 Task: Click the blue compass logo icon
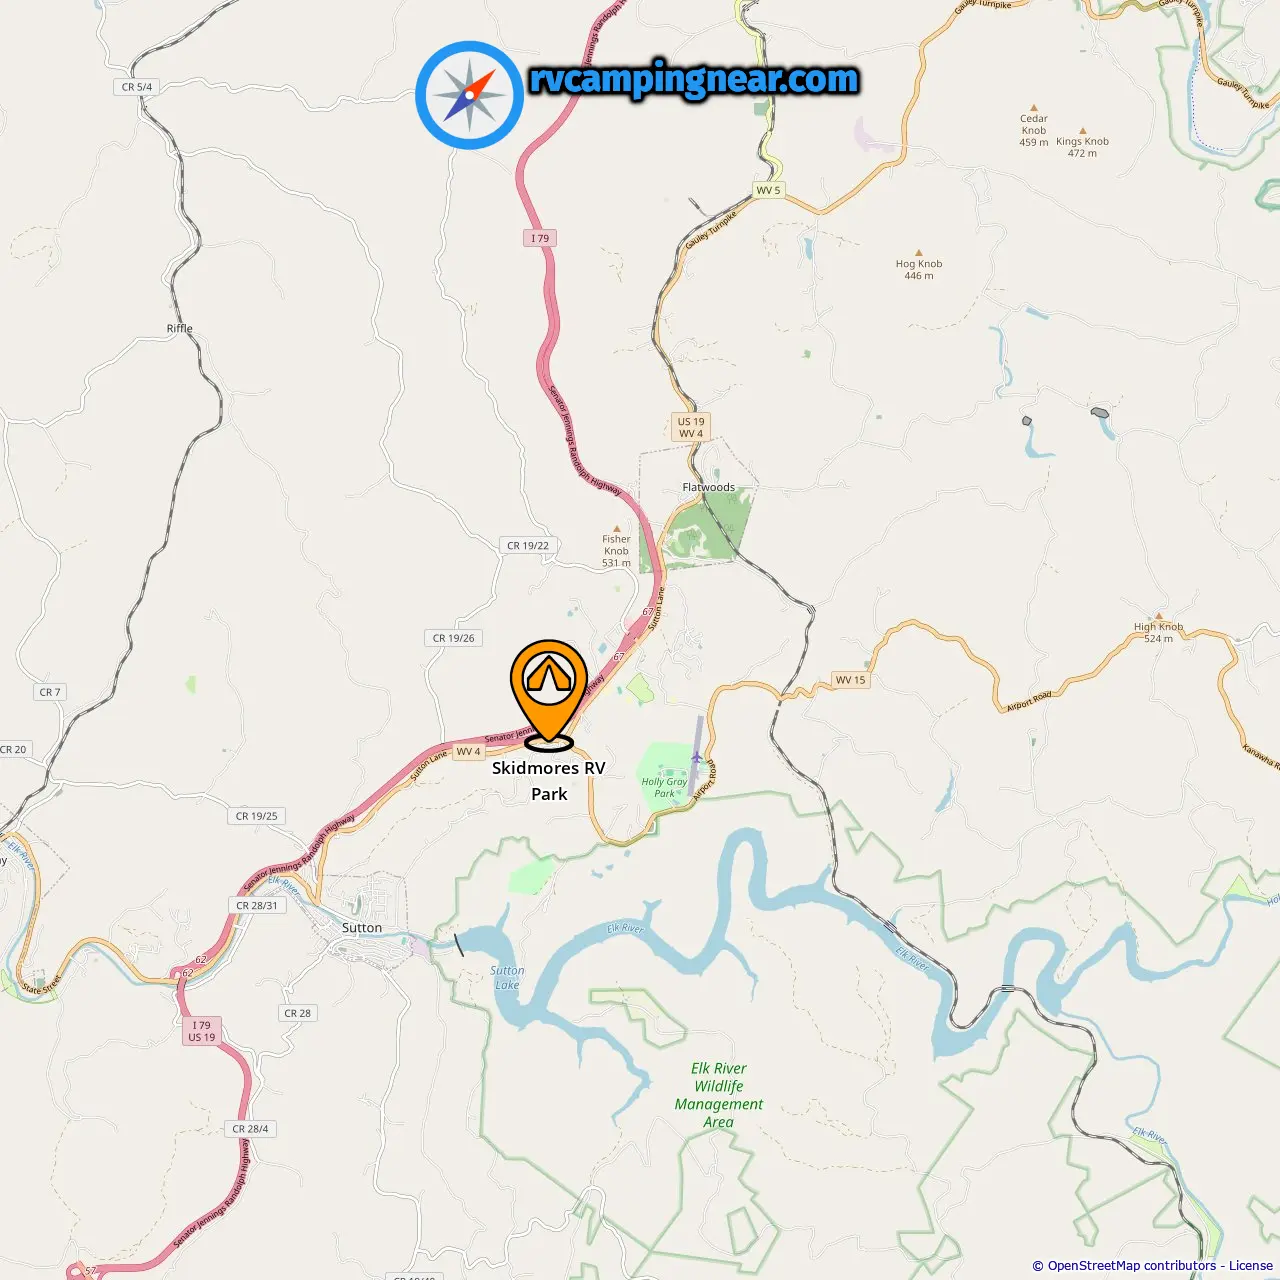[469, 95]
